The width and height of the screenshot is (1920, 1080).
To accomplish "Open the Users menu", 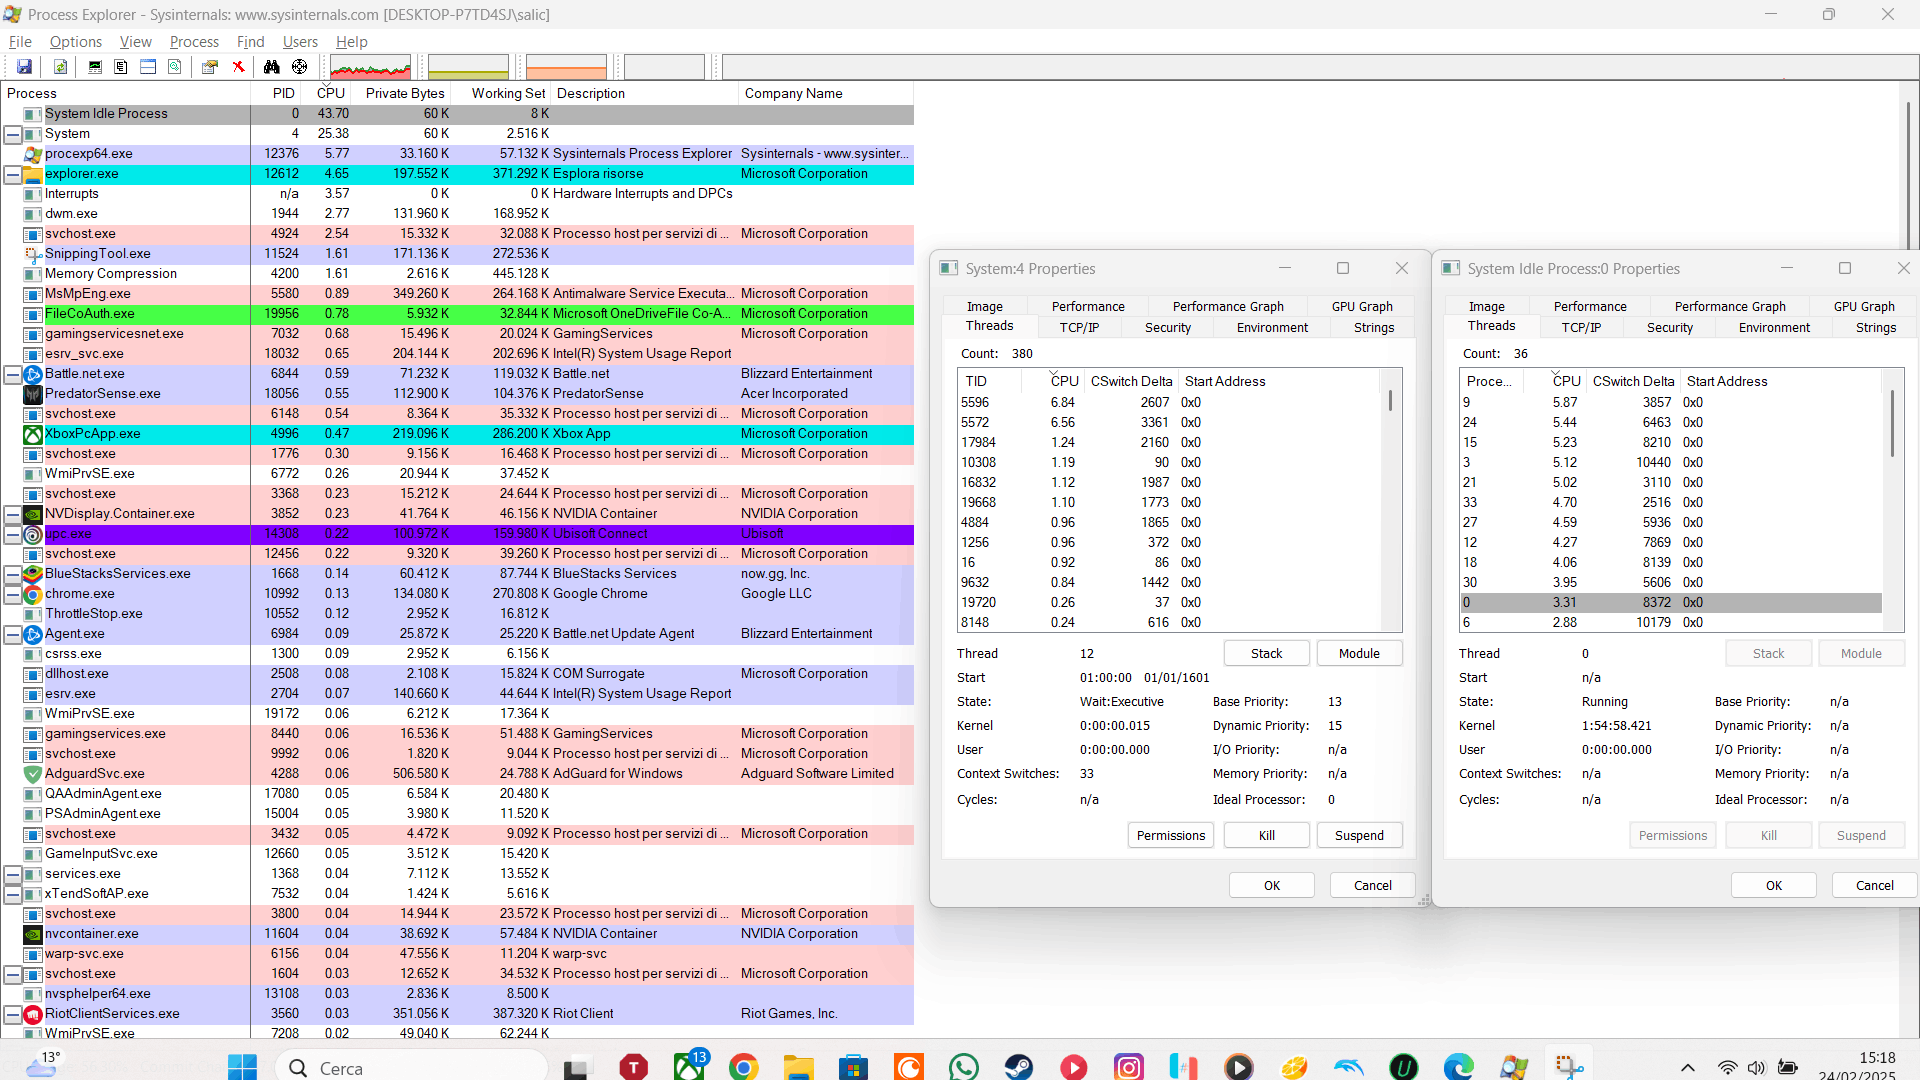I will point(299,41).
